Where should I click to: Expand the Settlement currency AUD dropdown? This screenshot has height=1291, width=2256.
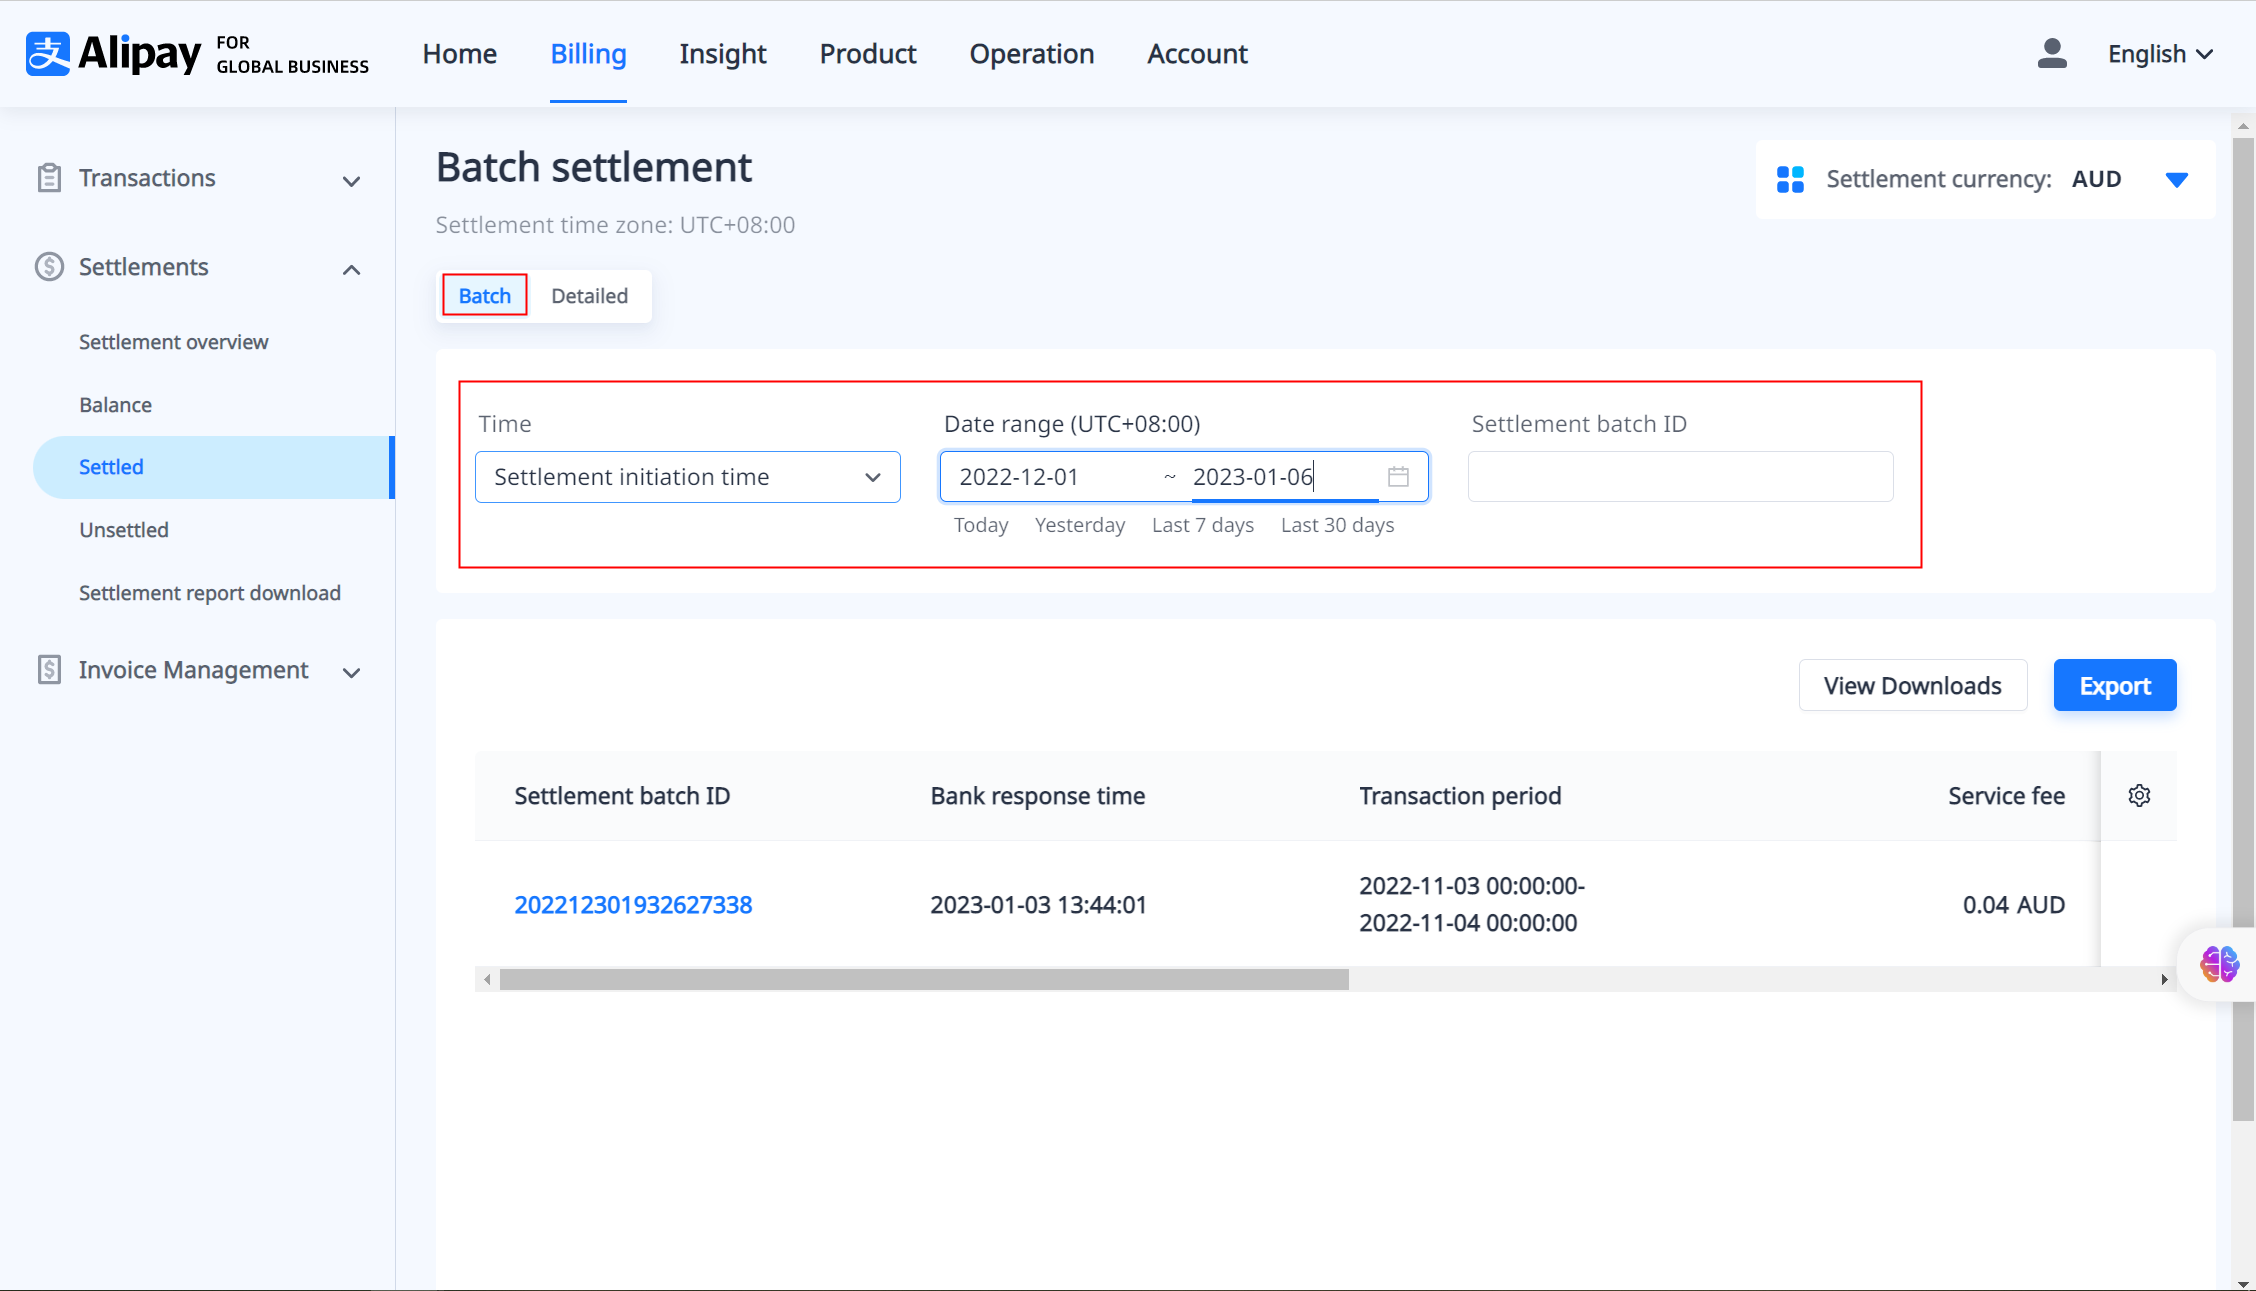[2176, 180]
